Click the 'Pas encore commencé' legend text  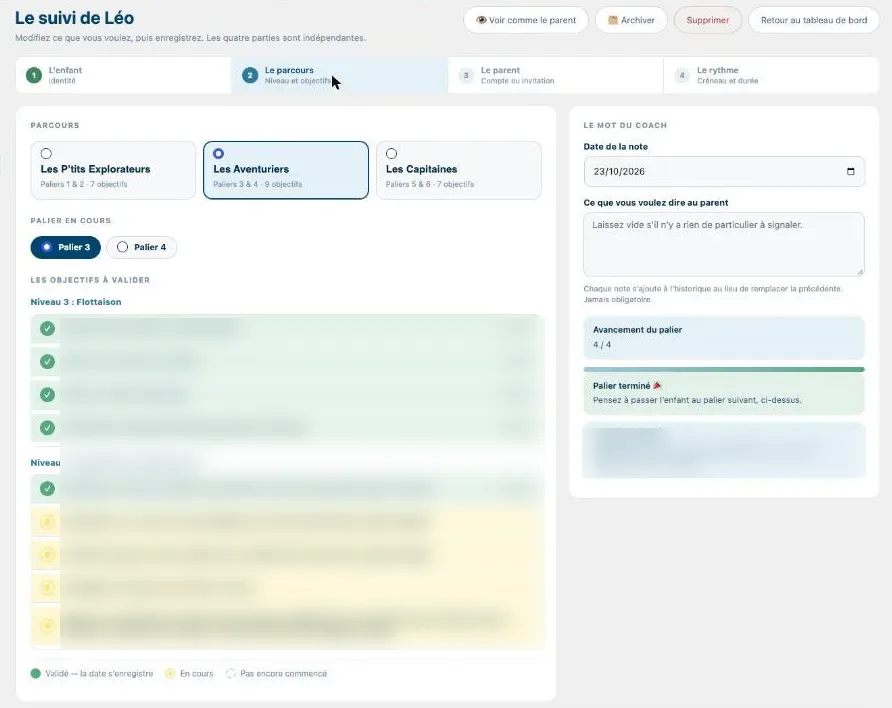pos(283,673)
